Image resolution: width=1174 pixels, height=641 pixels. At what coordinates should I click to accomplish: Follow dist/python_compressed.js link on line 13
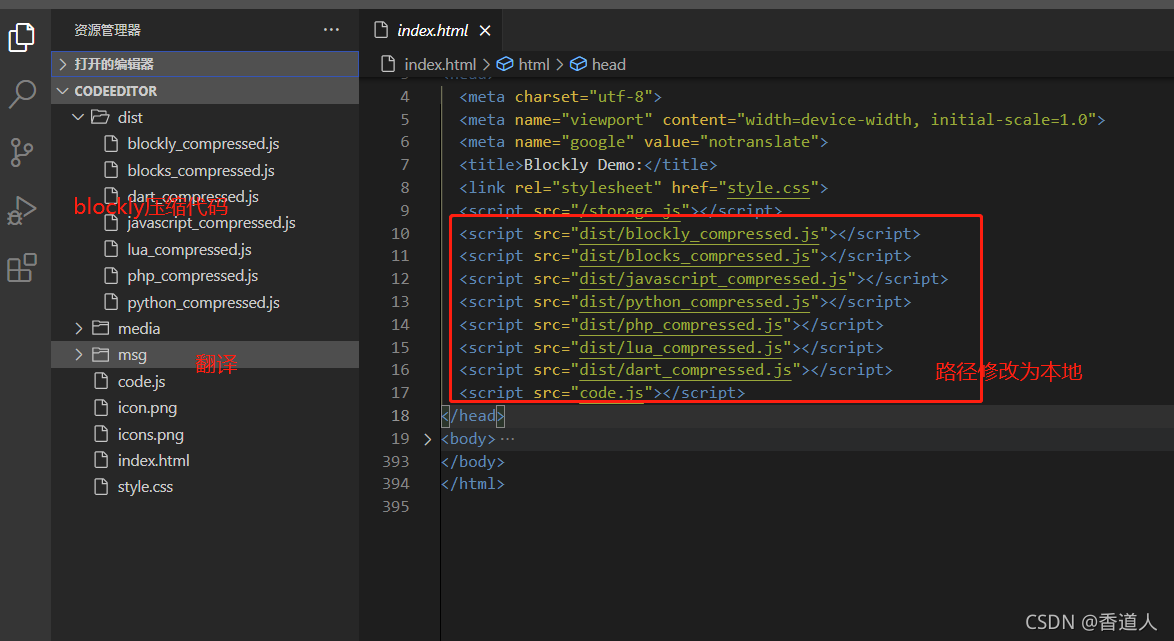click(x=695, y=302)
